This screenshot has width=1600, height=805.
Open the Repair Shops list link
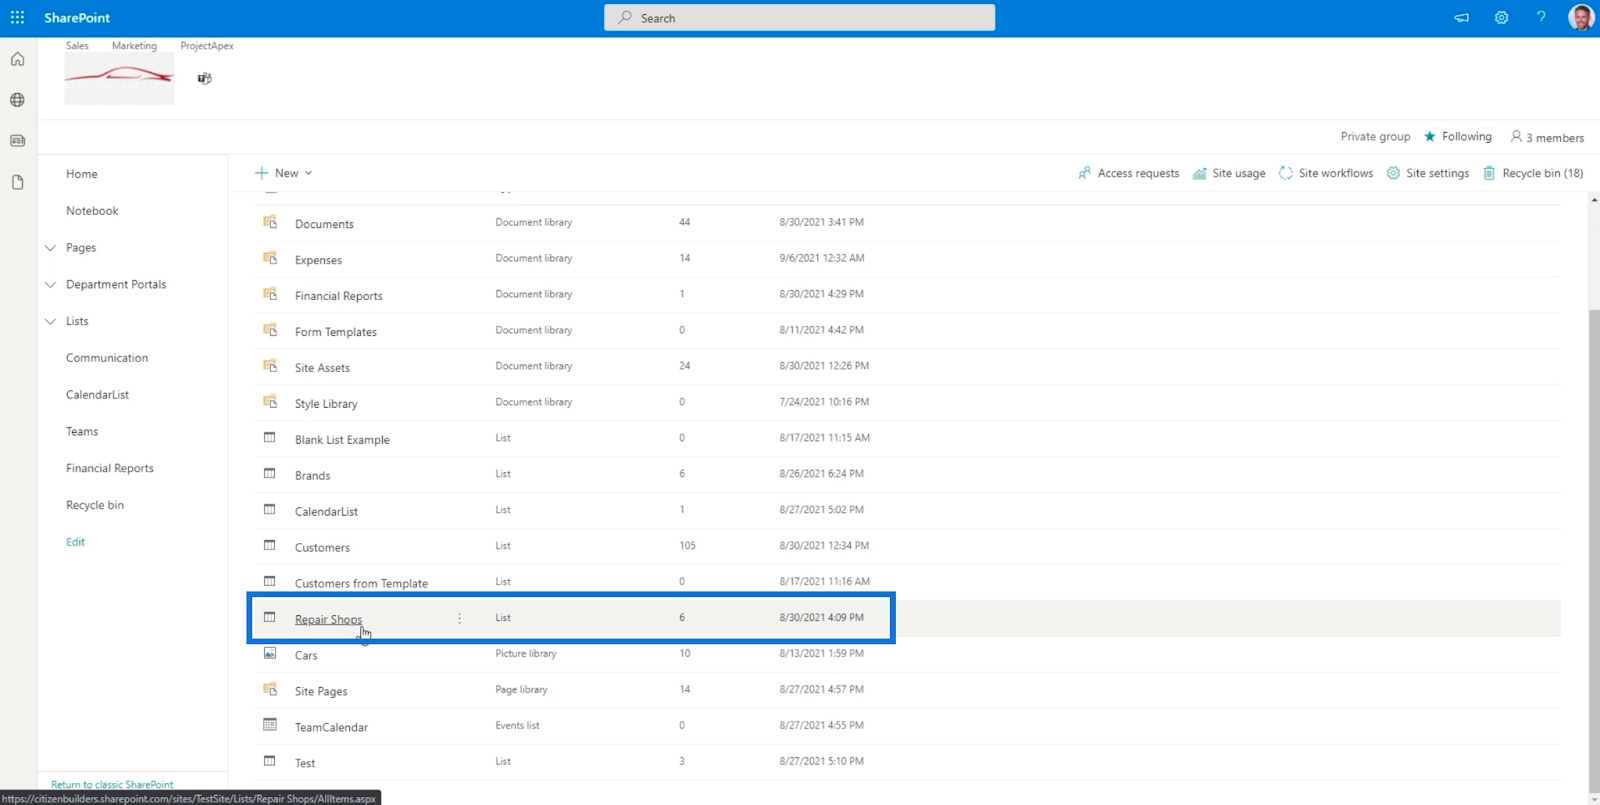coord(328,620)
